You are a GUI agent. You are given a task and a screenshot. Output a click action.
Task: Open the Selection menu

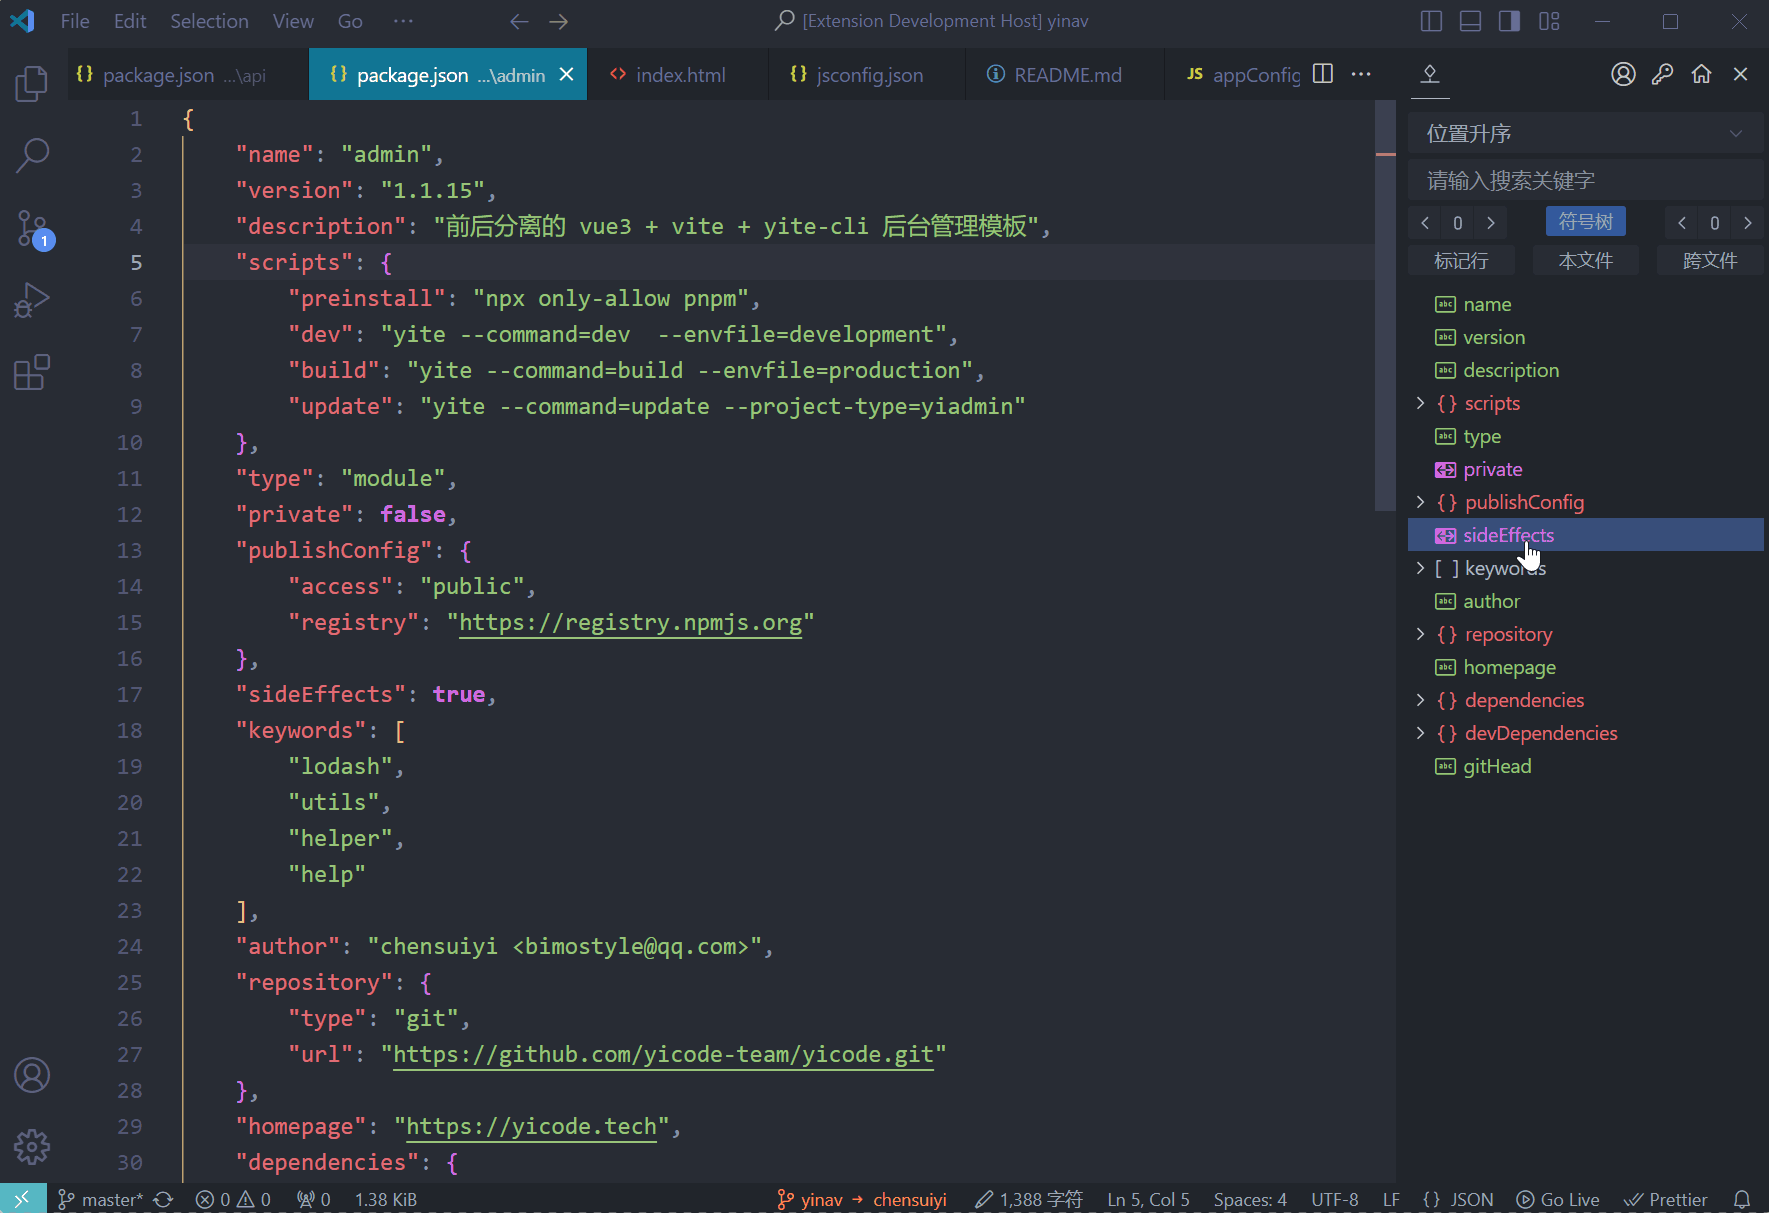click(x=209, y=21)
